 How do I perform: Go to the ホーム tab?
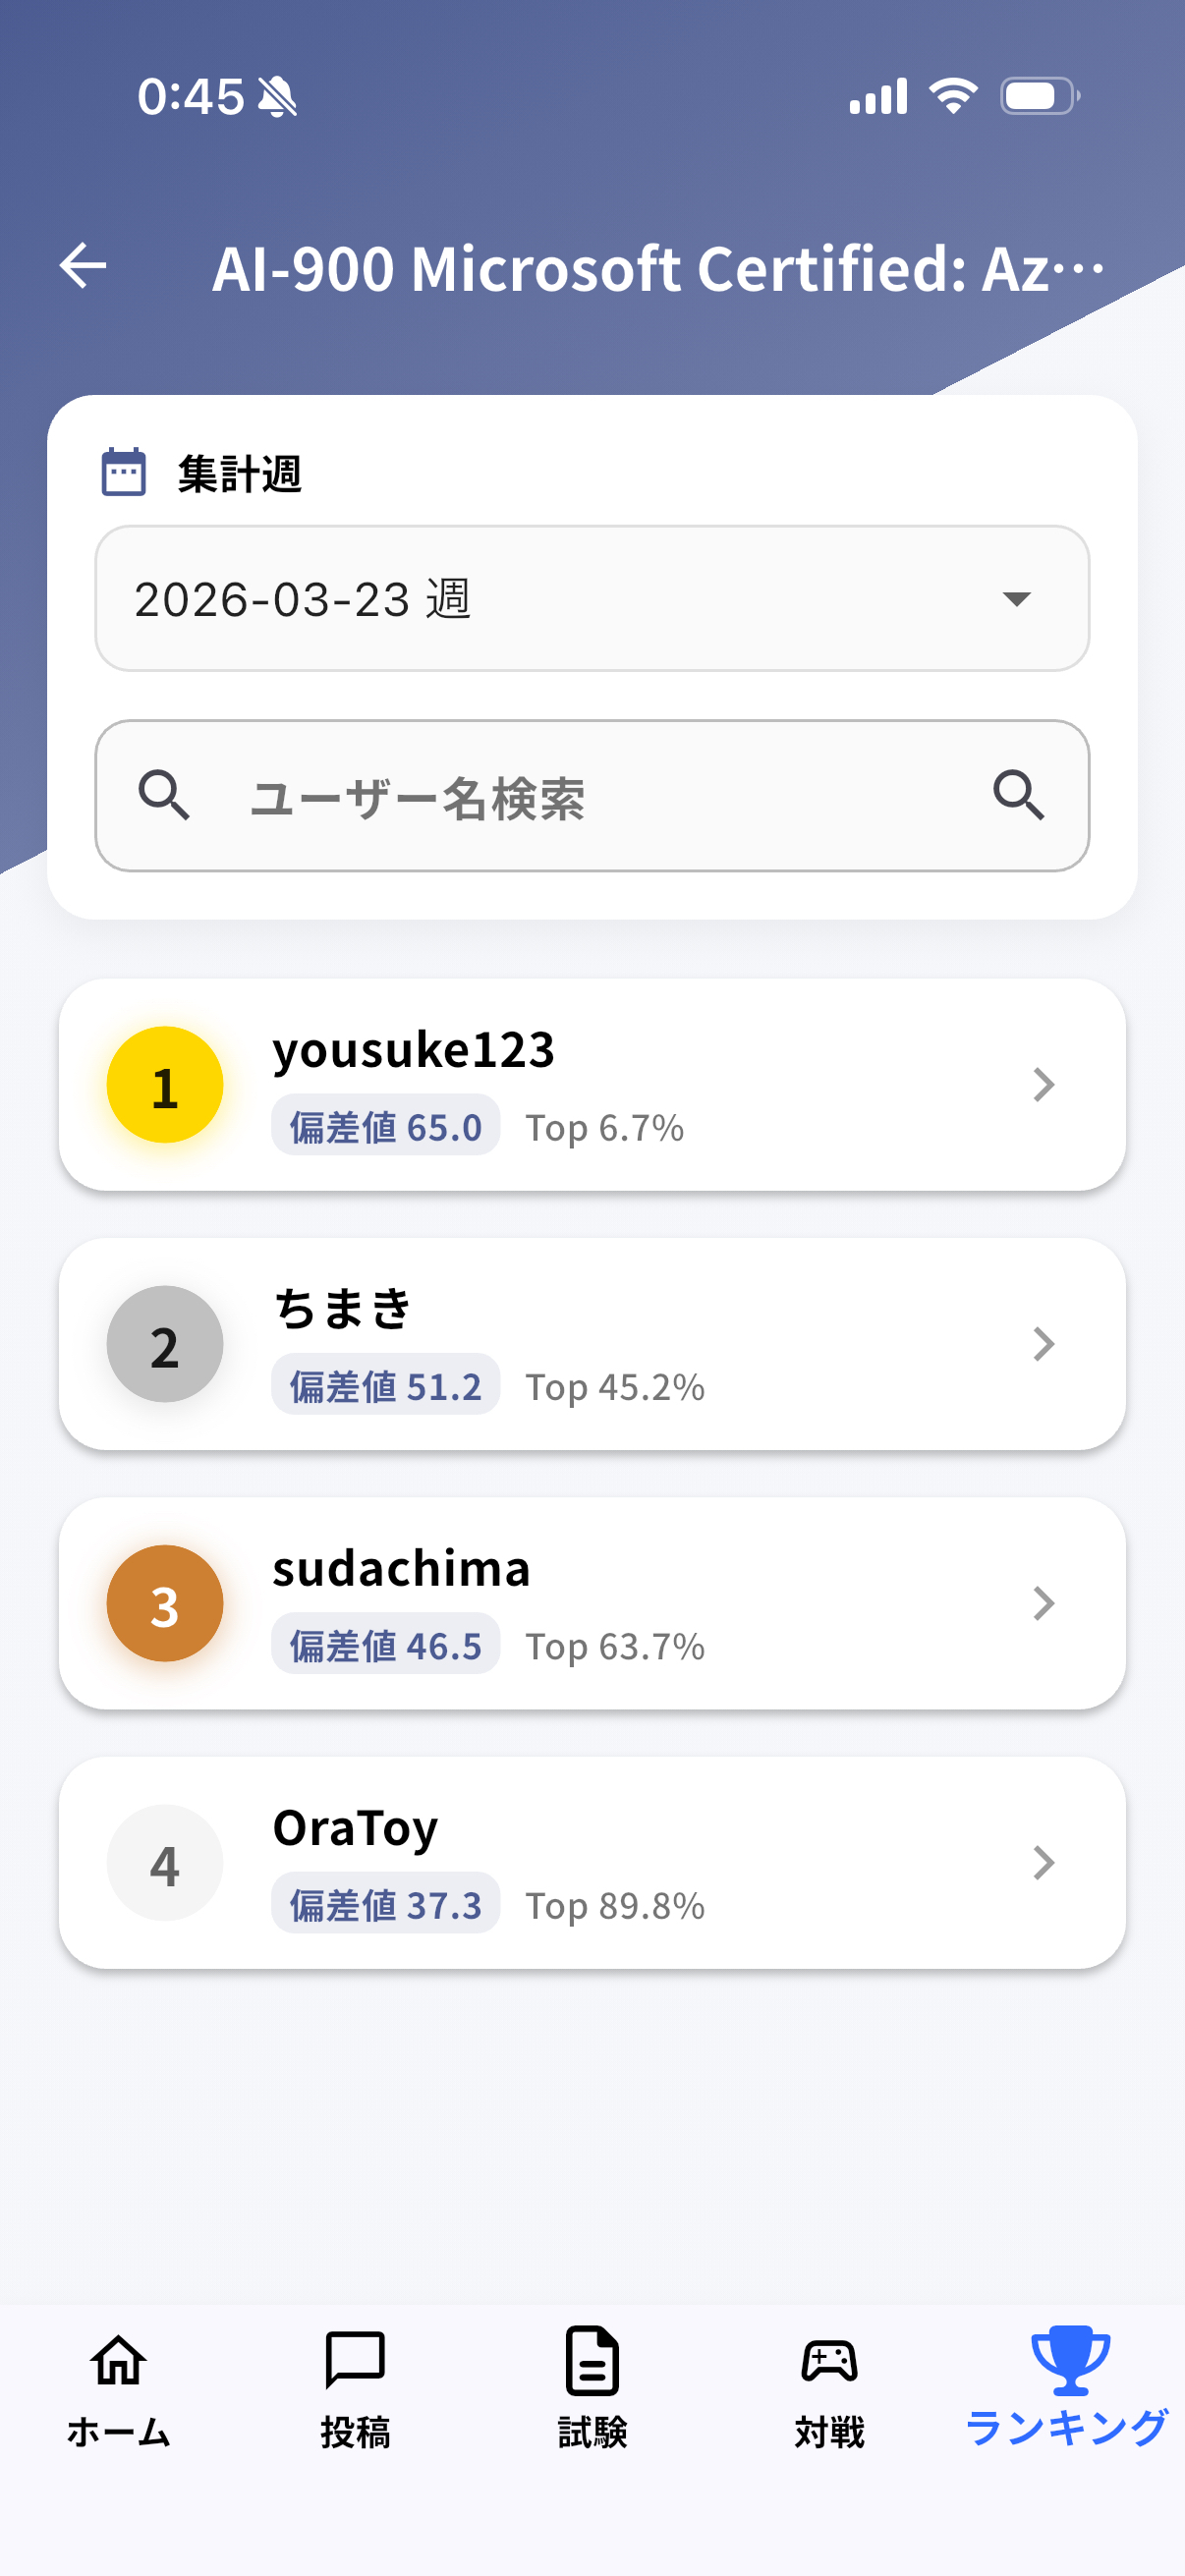pyautogui.click(x=119, y=2388)
